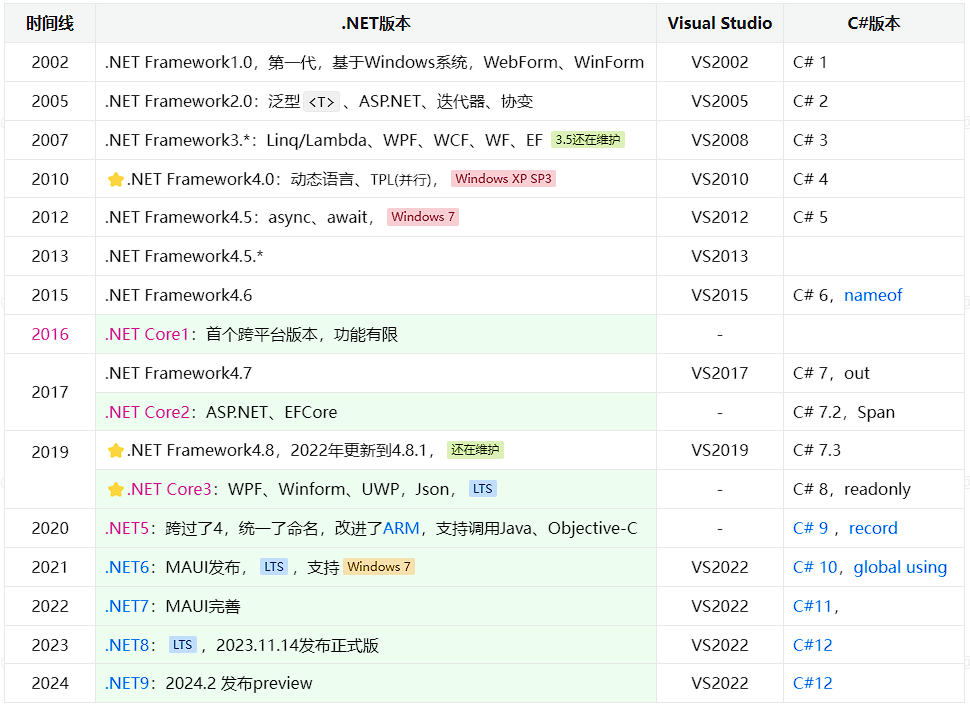Open the ARM link in .NET5 row
Image resolution: width=970 pixels, height=706 pixels.
point(401,528)
